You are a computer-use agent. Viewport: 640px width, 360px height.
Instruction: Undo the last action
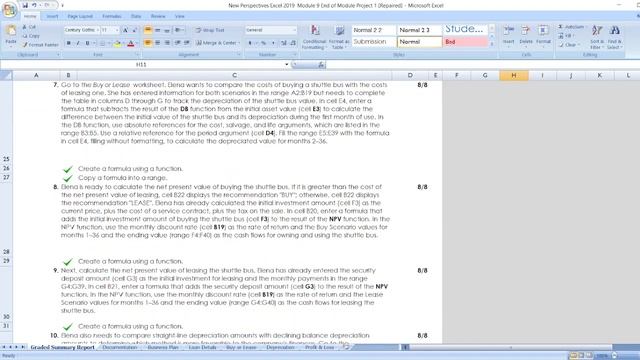34,5
